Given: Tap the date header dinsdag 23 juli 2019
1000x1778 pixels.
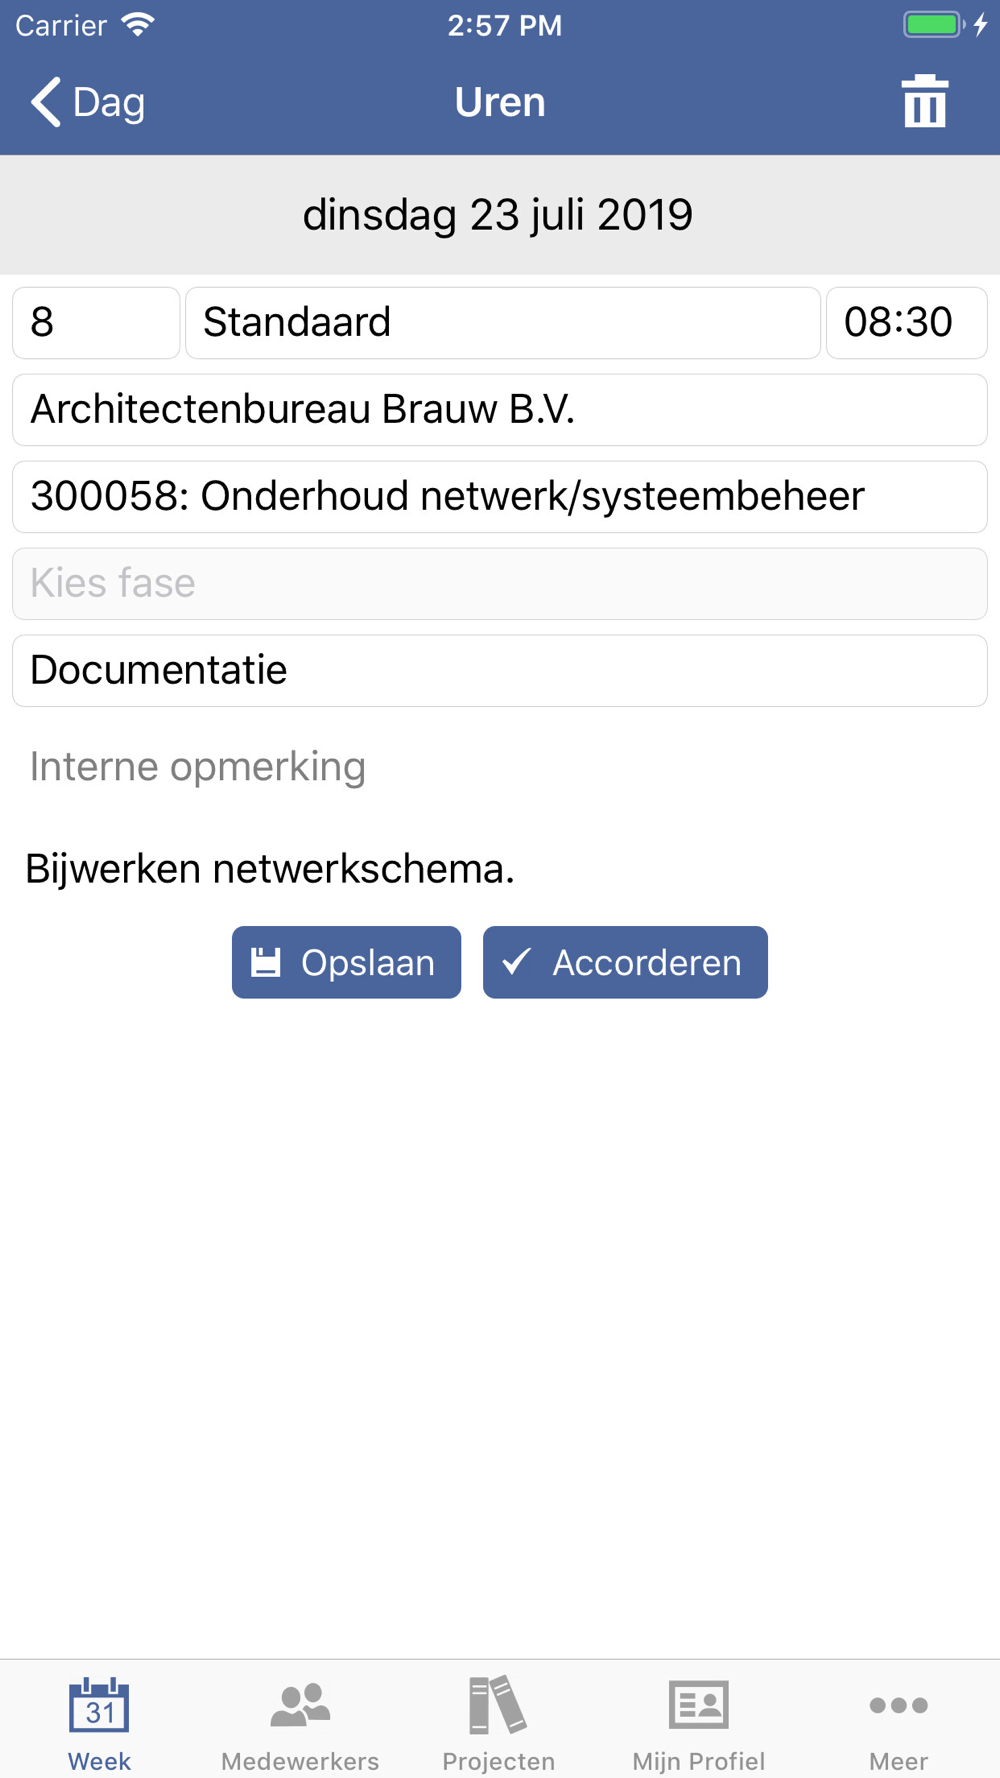Looking at the screenshot, I should coord(498,215).
